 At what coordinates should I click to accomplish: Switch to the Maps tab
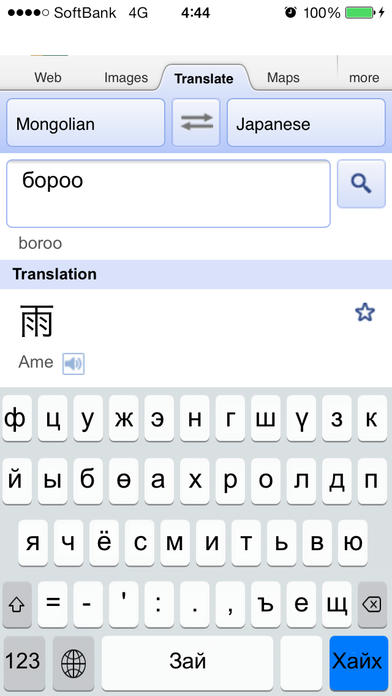click(x=283, y=78)
